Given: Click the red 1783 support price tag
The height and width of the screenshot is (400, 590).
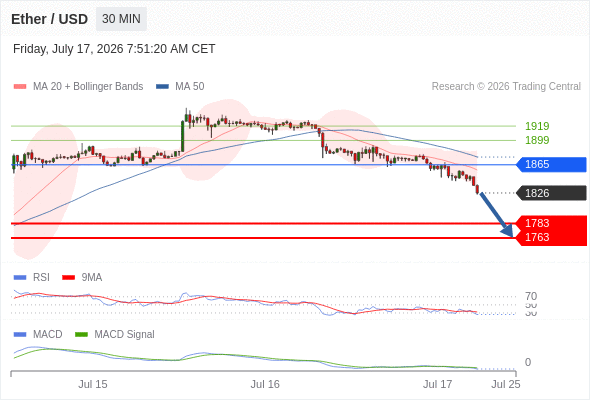Looking at the screenshot, I should pyautogui.click(x=551, y=223).
